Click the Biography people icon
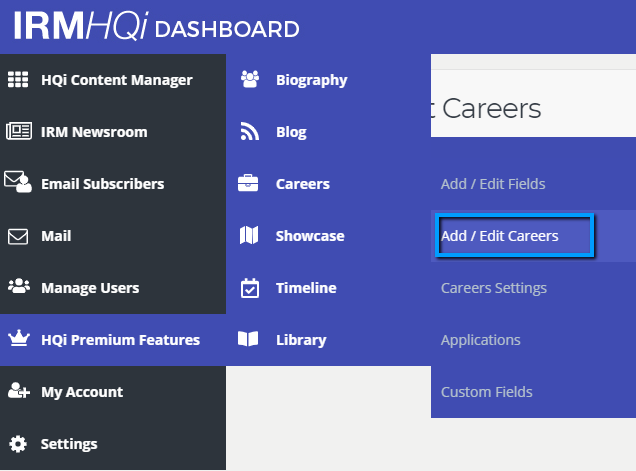 pos(250,79)
